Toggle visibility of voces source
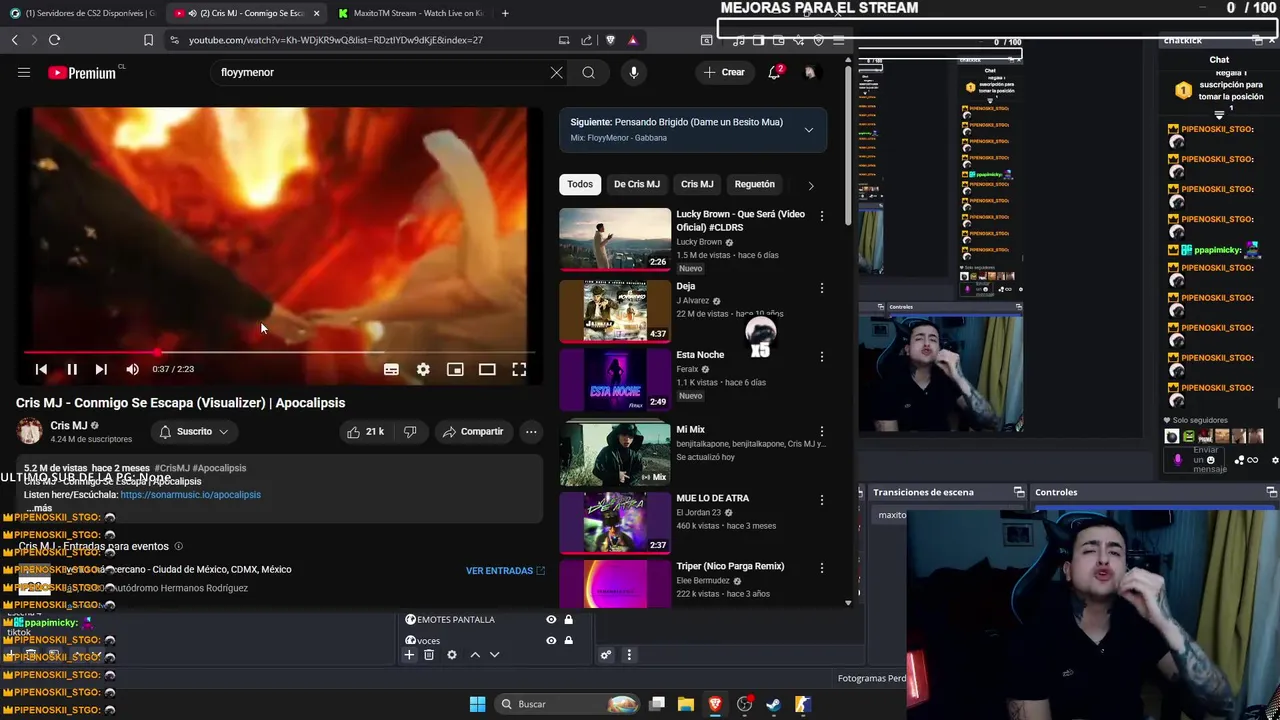The width and height of the screenshot is (1280, 720). (x=551, y=640)
